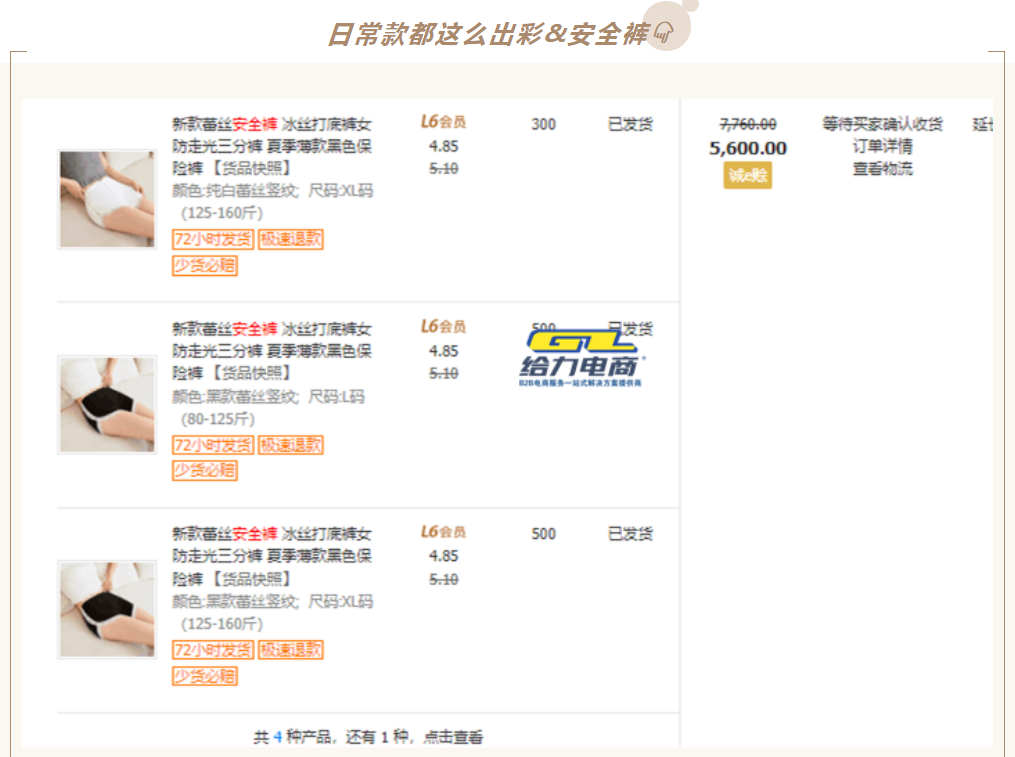
Task: Click 点击查看 to show remaining product
Action: (453, 737)
